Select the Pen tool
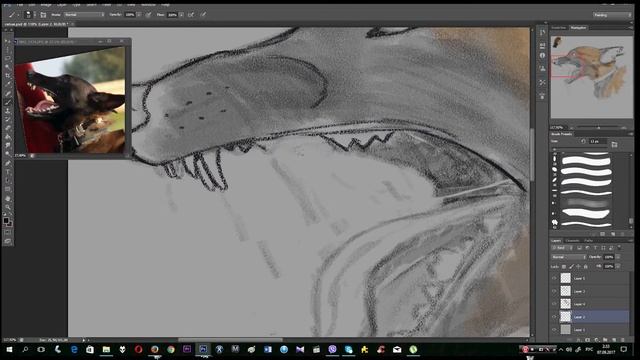 click(x=8, y=163)
